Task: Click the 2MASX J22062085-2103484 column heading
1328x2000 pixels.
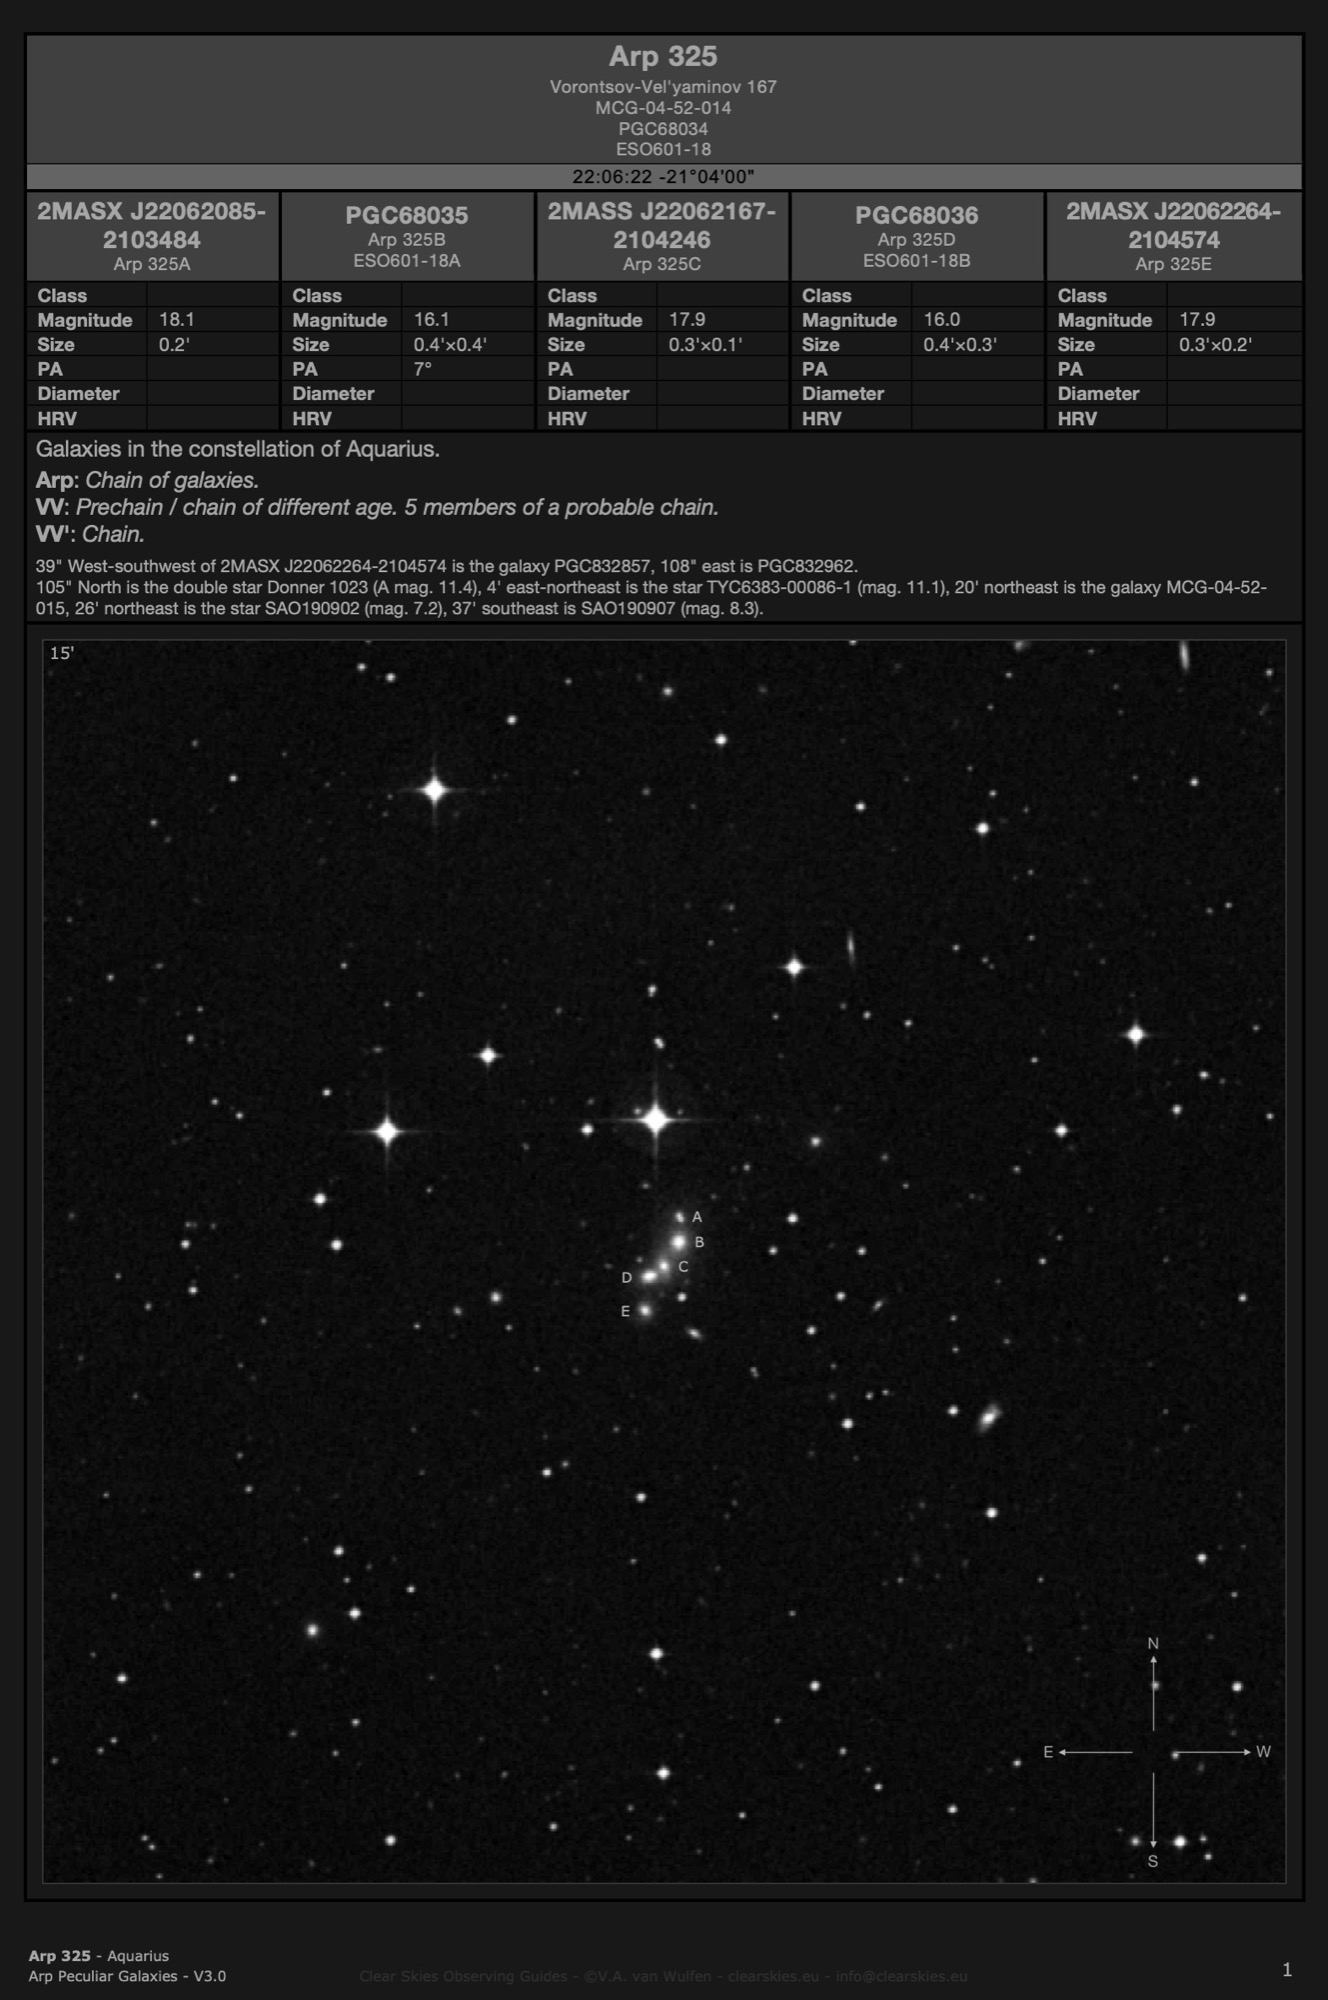Action: click(152, 226)
